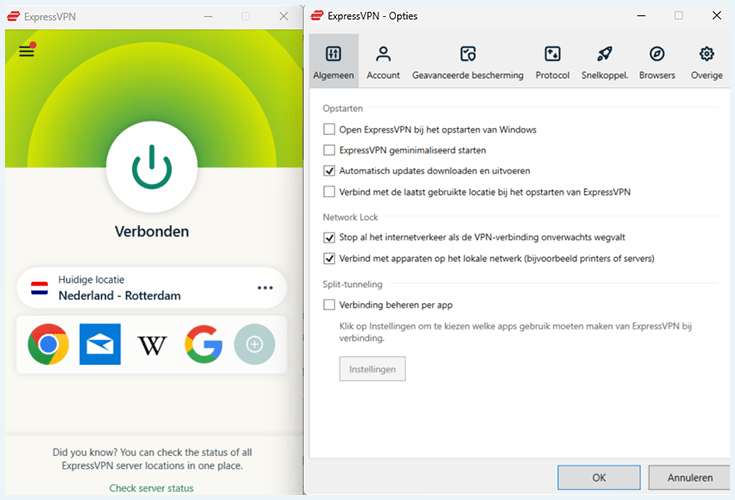Click the ExpressVPN logo in Opties title bar

(x=317, y=16)
